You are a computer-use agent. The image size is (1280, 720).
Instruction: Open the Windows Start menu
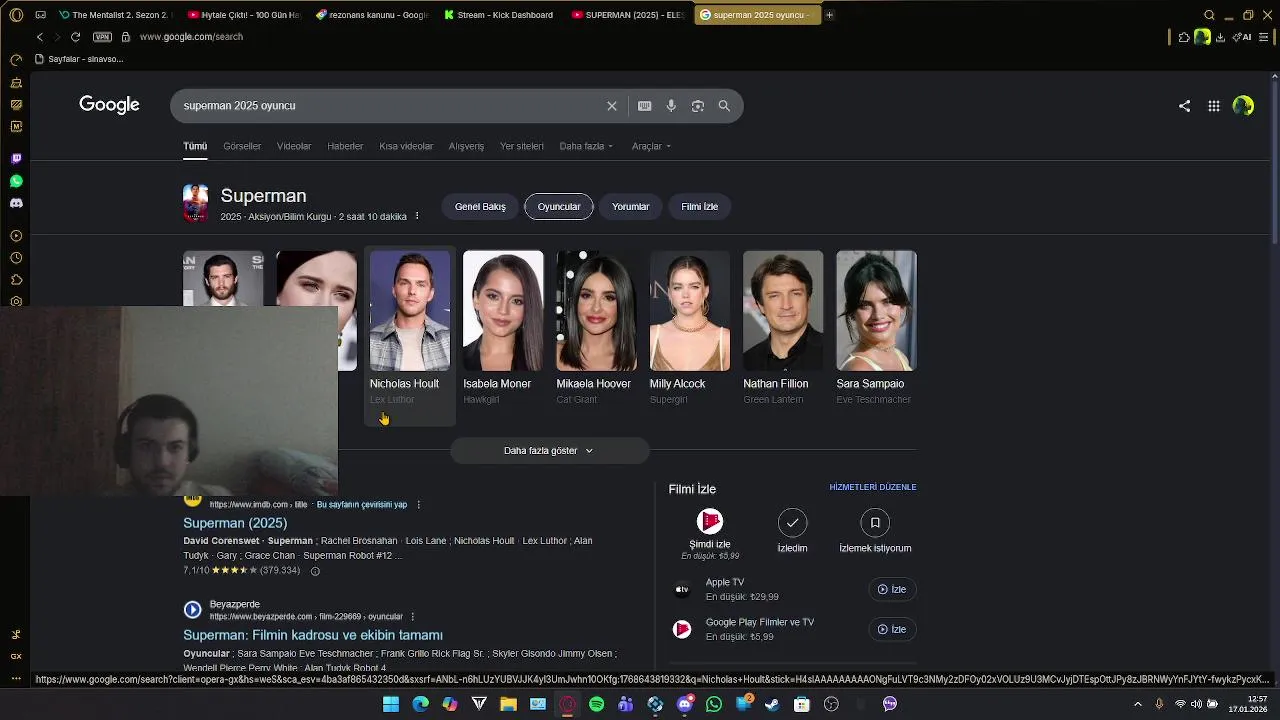(391, 704)
